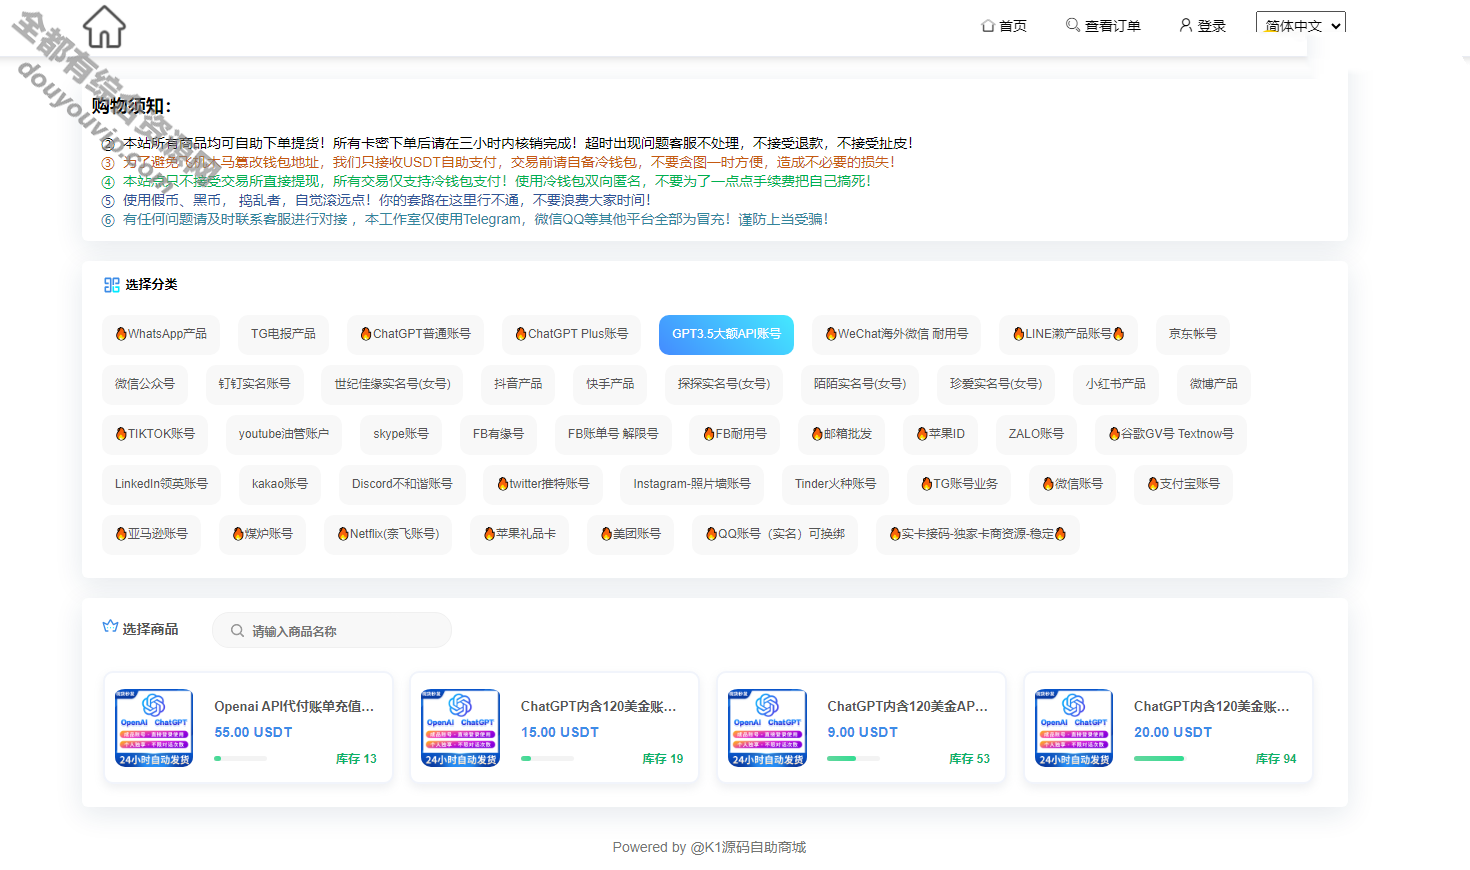Pick 煤炉账号 category
The image size is (1470, 870).
click(262, 534)
